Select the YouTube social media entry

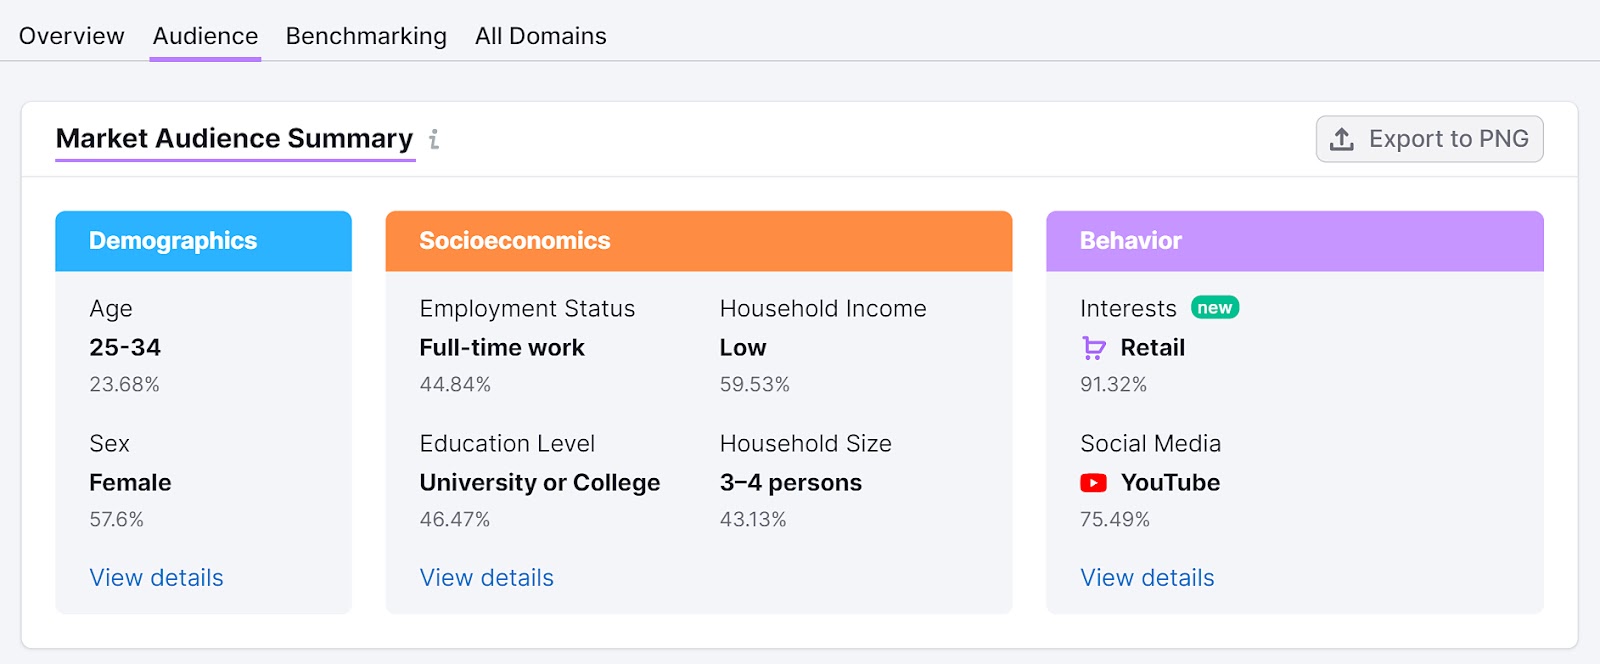(1170, 483)
